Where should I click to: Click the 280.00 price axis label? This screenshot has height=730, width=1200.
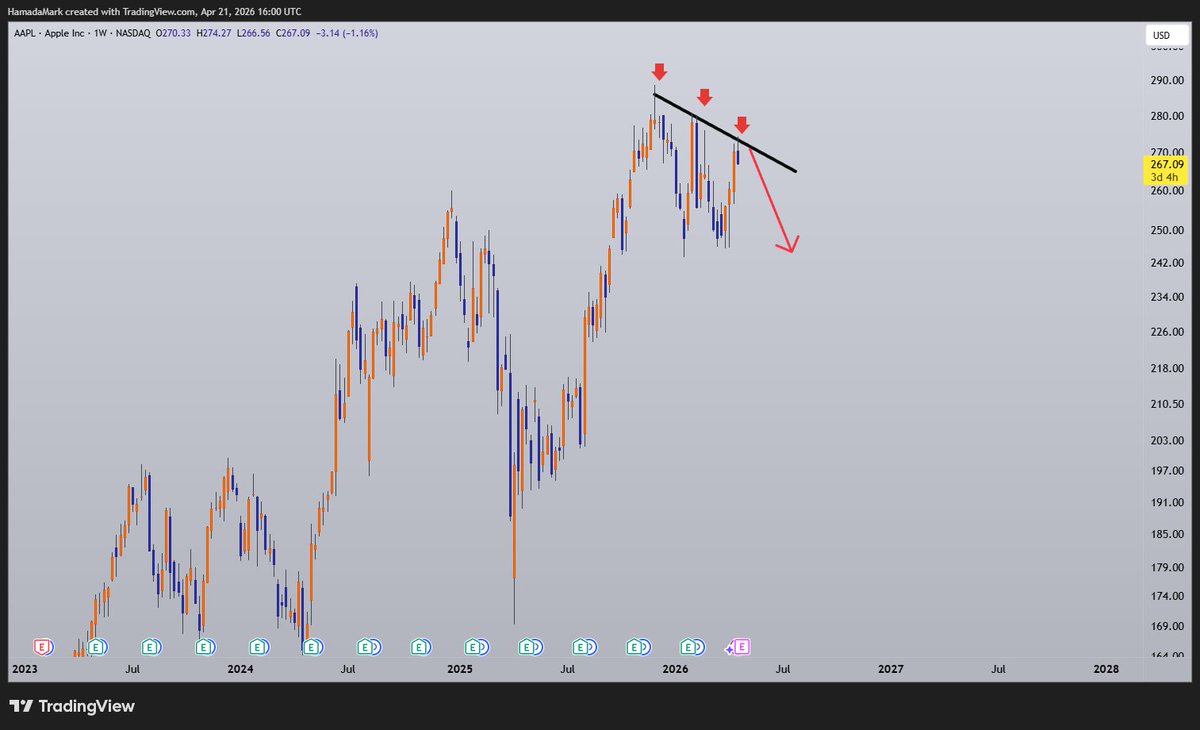pos(1167,117)
